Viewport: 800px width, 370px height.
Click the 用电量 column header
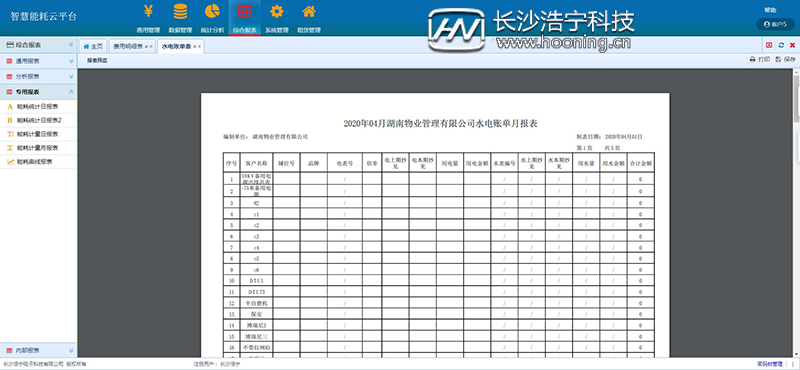(x=449, y=163)
